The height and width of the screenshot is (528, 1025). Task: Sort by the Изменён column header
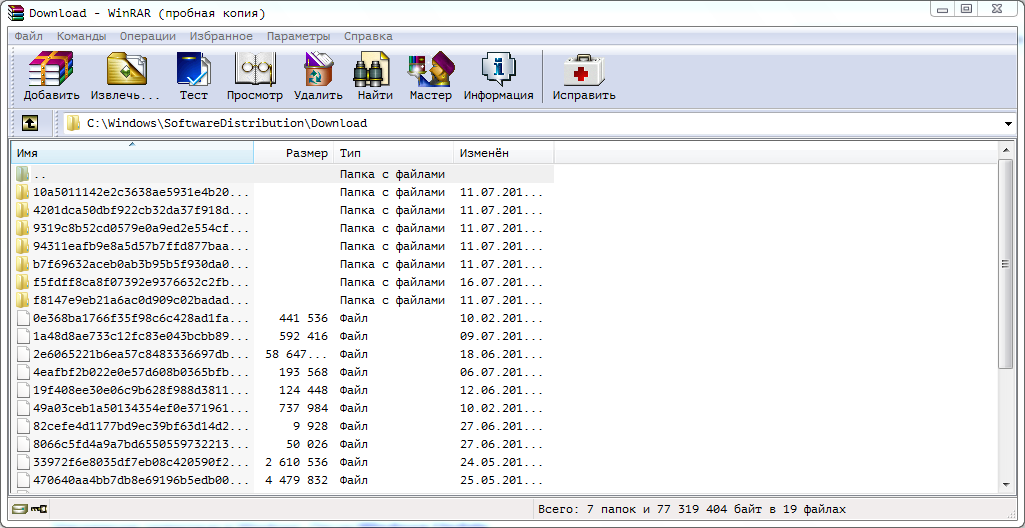click(503, 153)
